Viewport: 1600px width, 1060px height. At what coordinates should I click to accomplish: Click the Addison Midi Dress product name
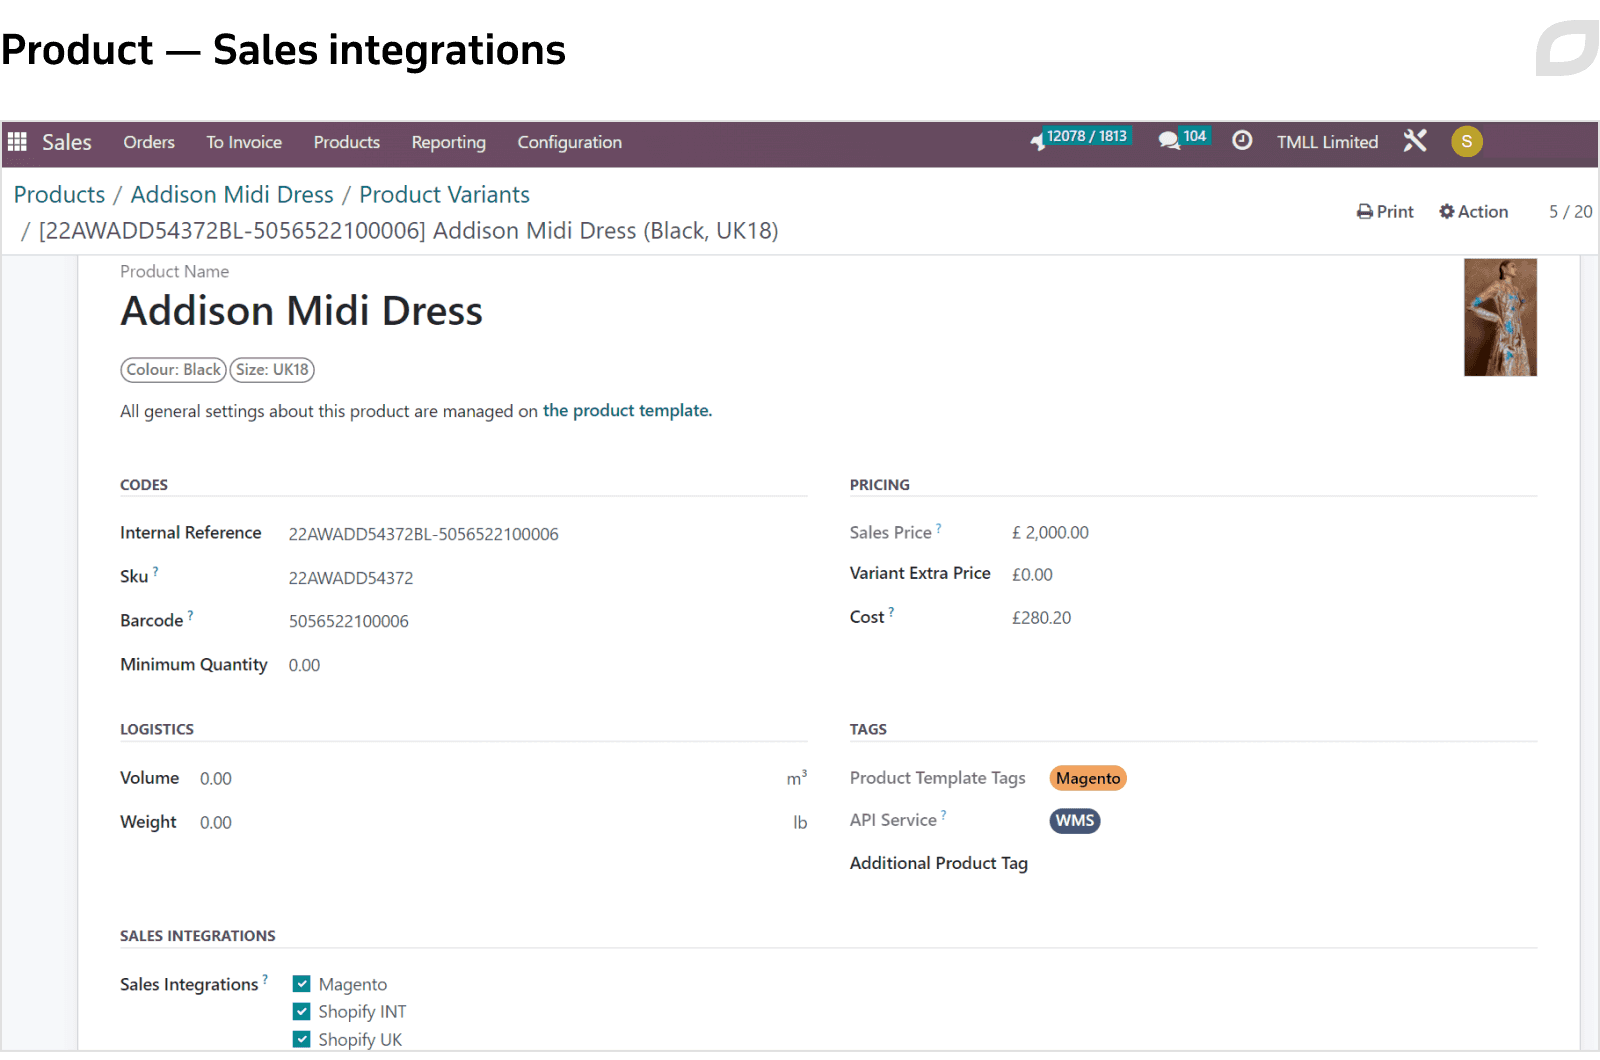coord(301,311)
